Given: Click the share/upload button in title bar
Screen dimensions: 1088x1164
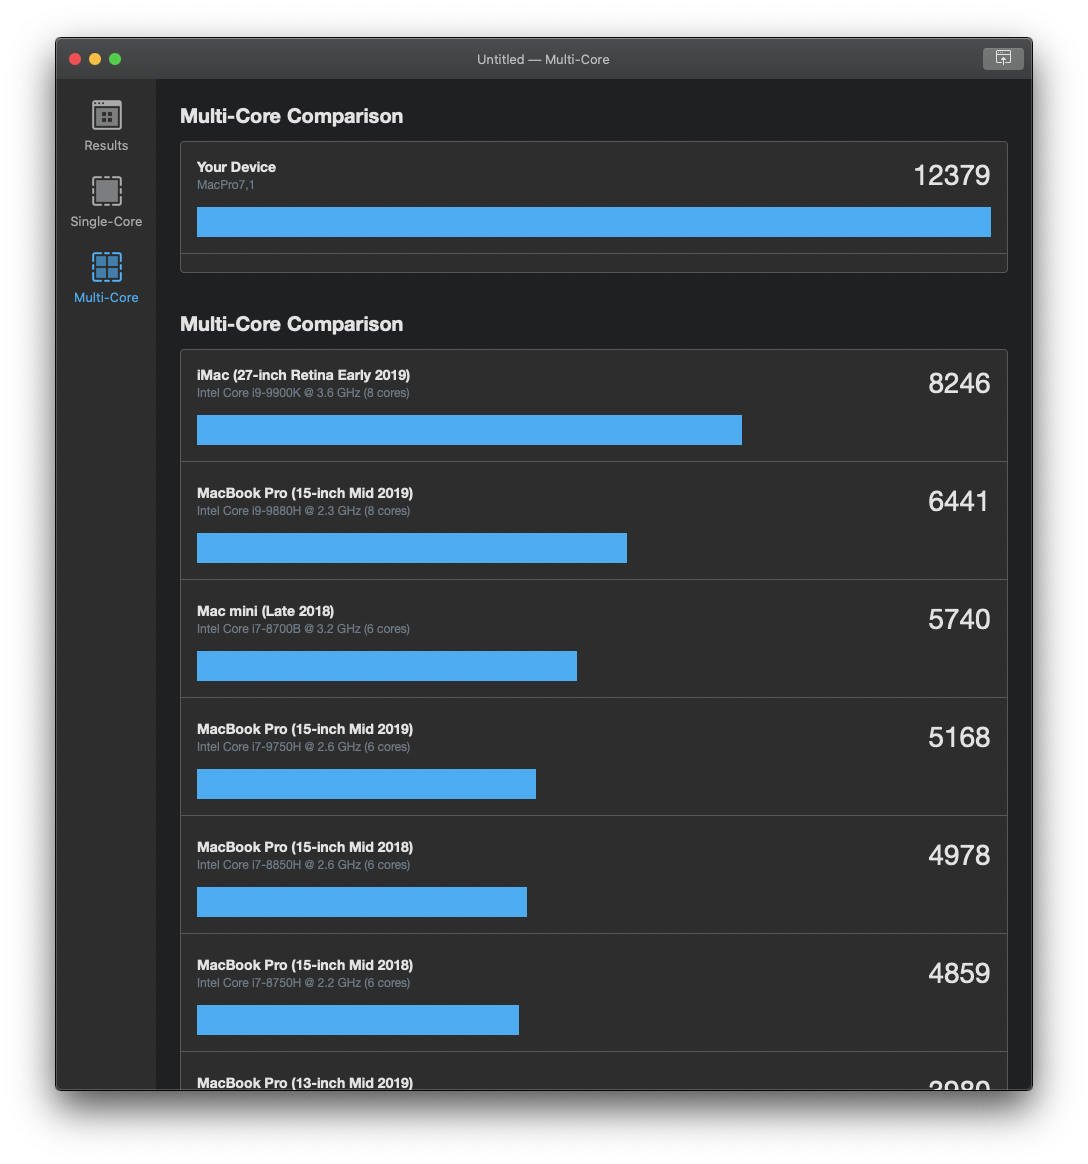Looking at the screenshot, I should (x=1003, y=58).
